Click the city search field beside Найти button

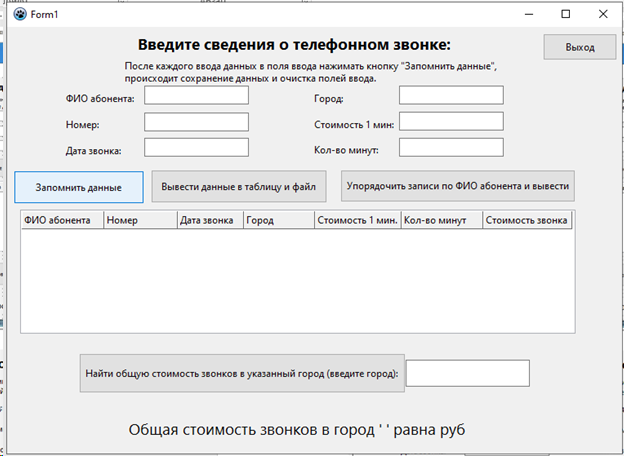coord(467,373)
